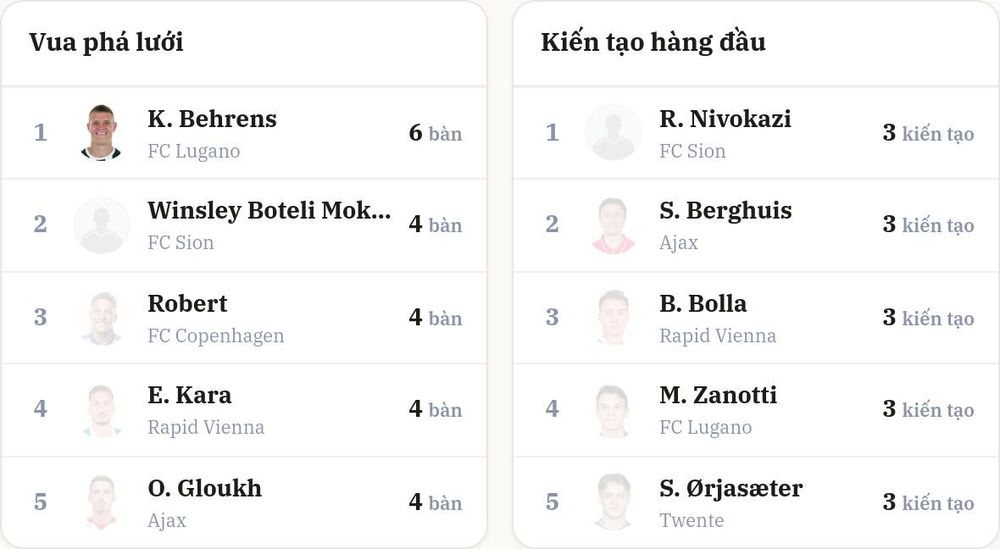
Task: Click M. Zanotti's portrait image
Action: click(x=614, y=410)
